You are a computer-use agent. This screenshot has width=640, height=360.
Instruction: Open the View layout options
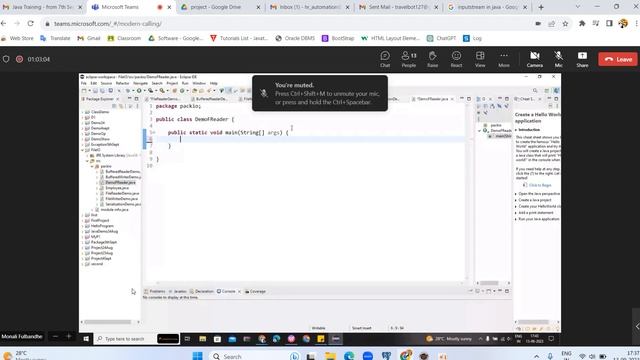pyautogui.click(x=480, y=59)
